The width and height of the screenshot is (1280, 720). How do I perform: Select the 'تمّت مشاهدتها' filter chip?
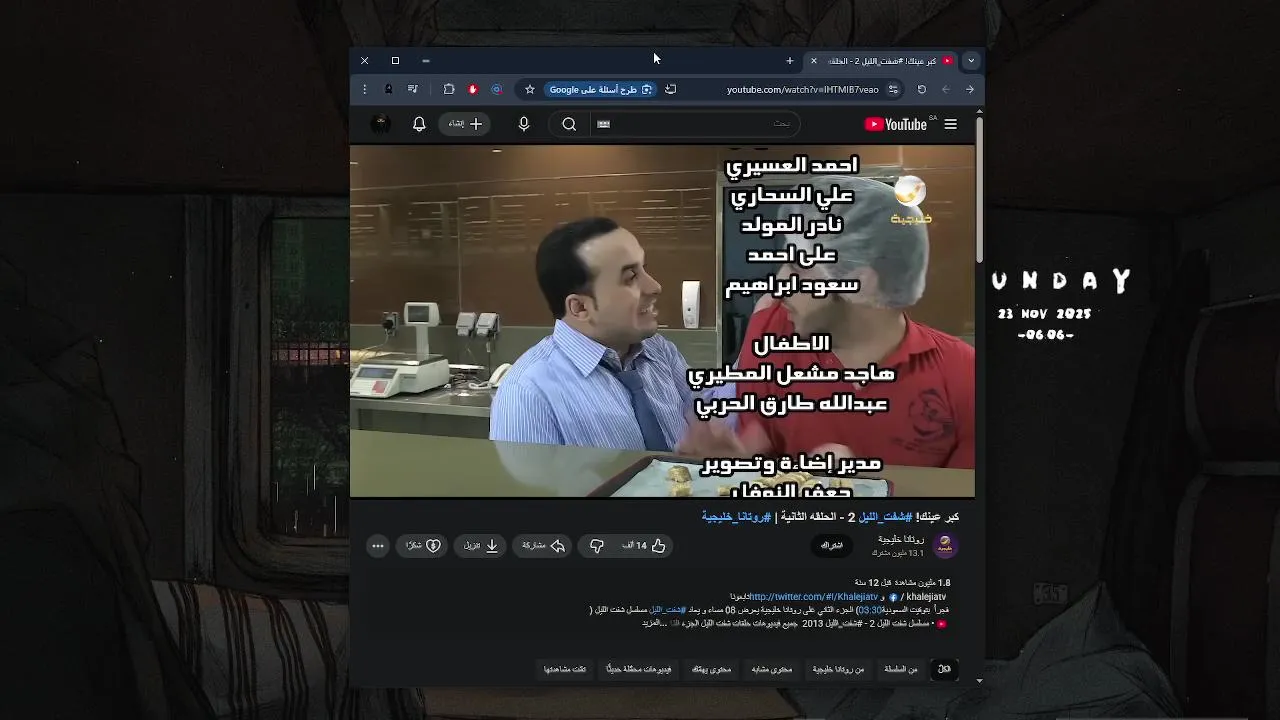click(x=565, y=669)
